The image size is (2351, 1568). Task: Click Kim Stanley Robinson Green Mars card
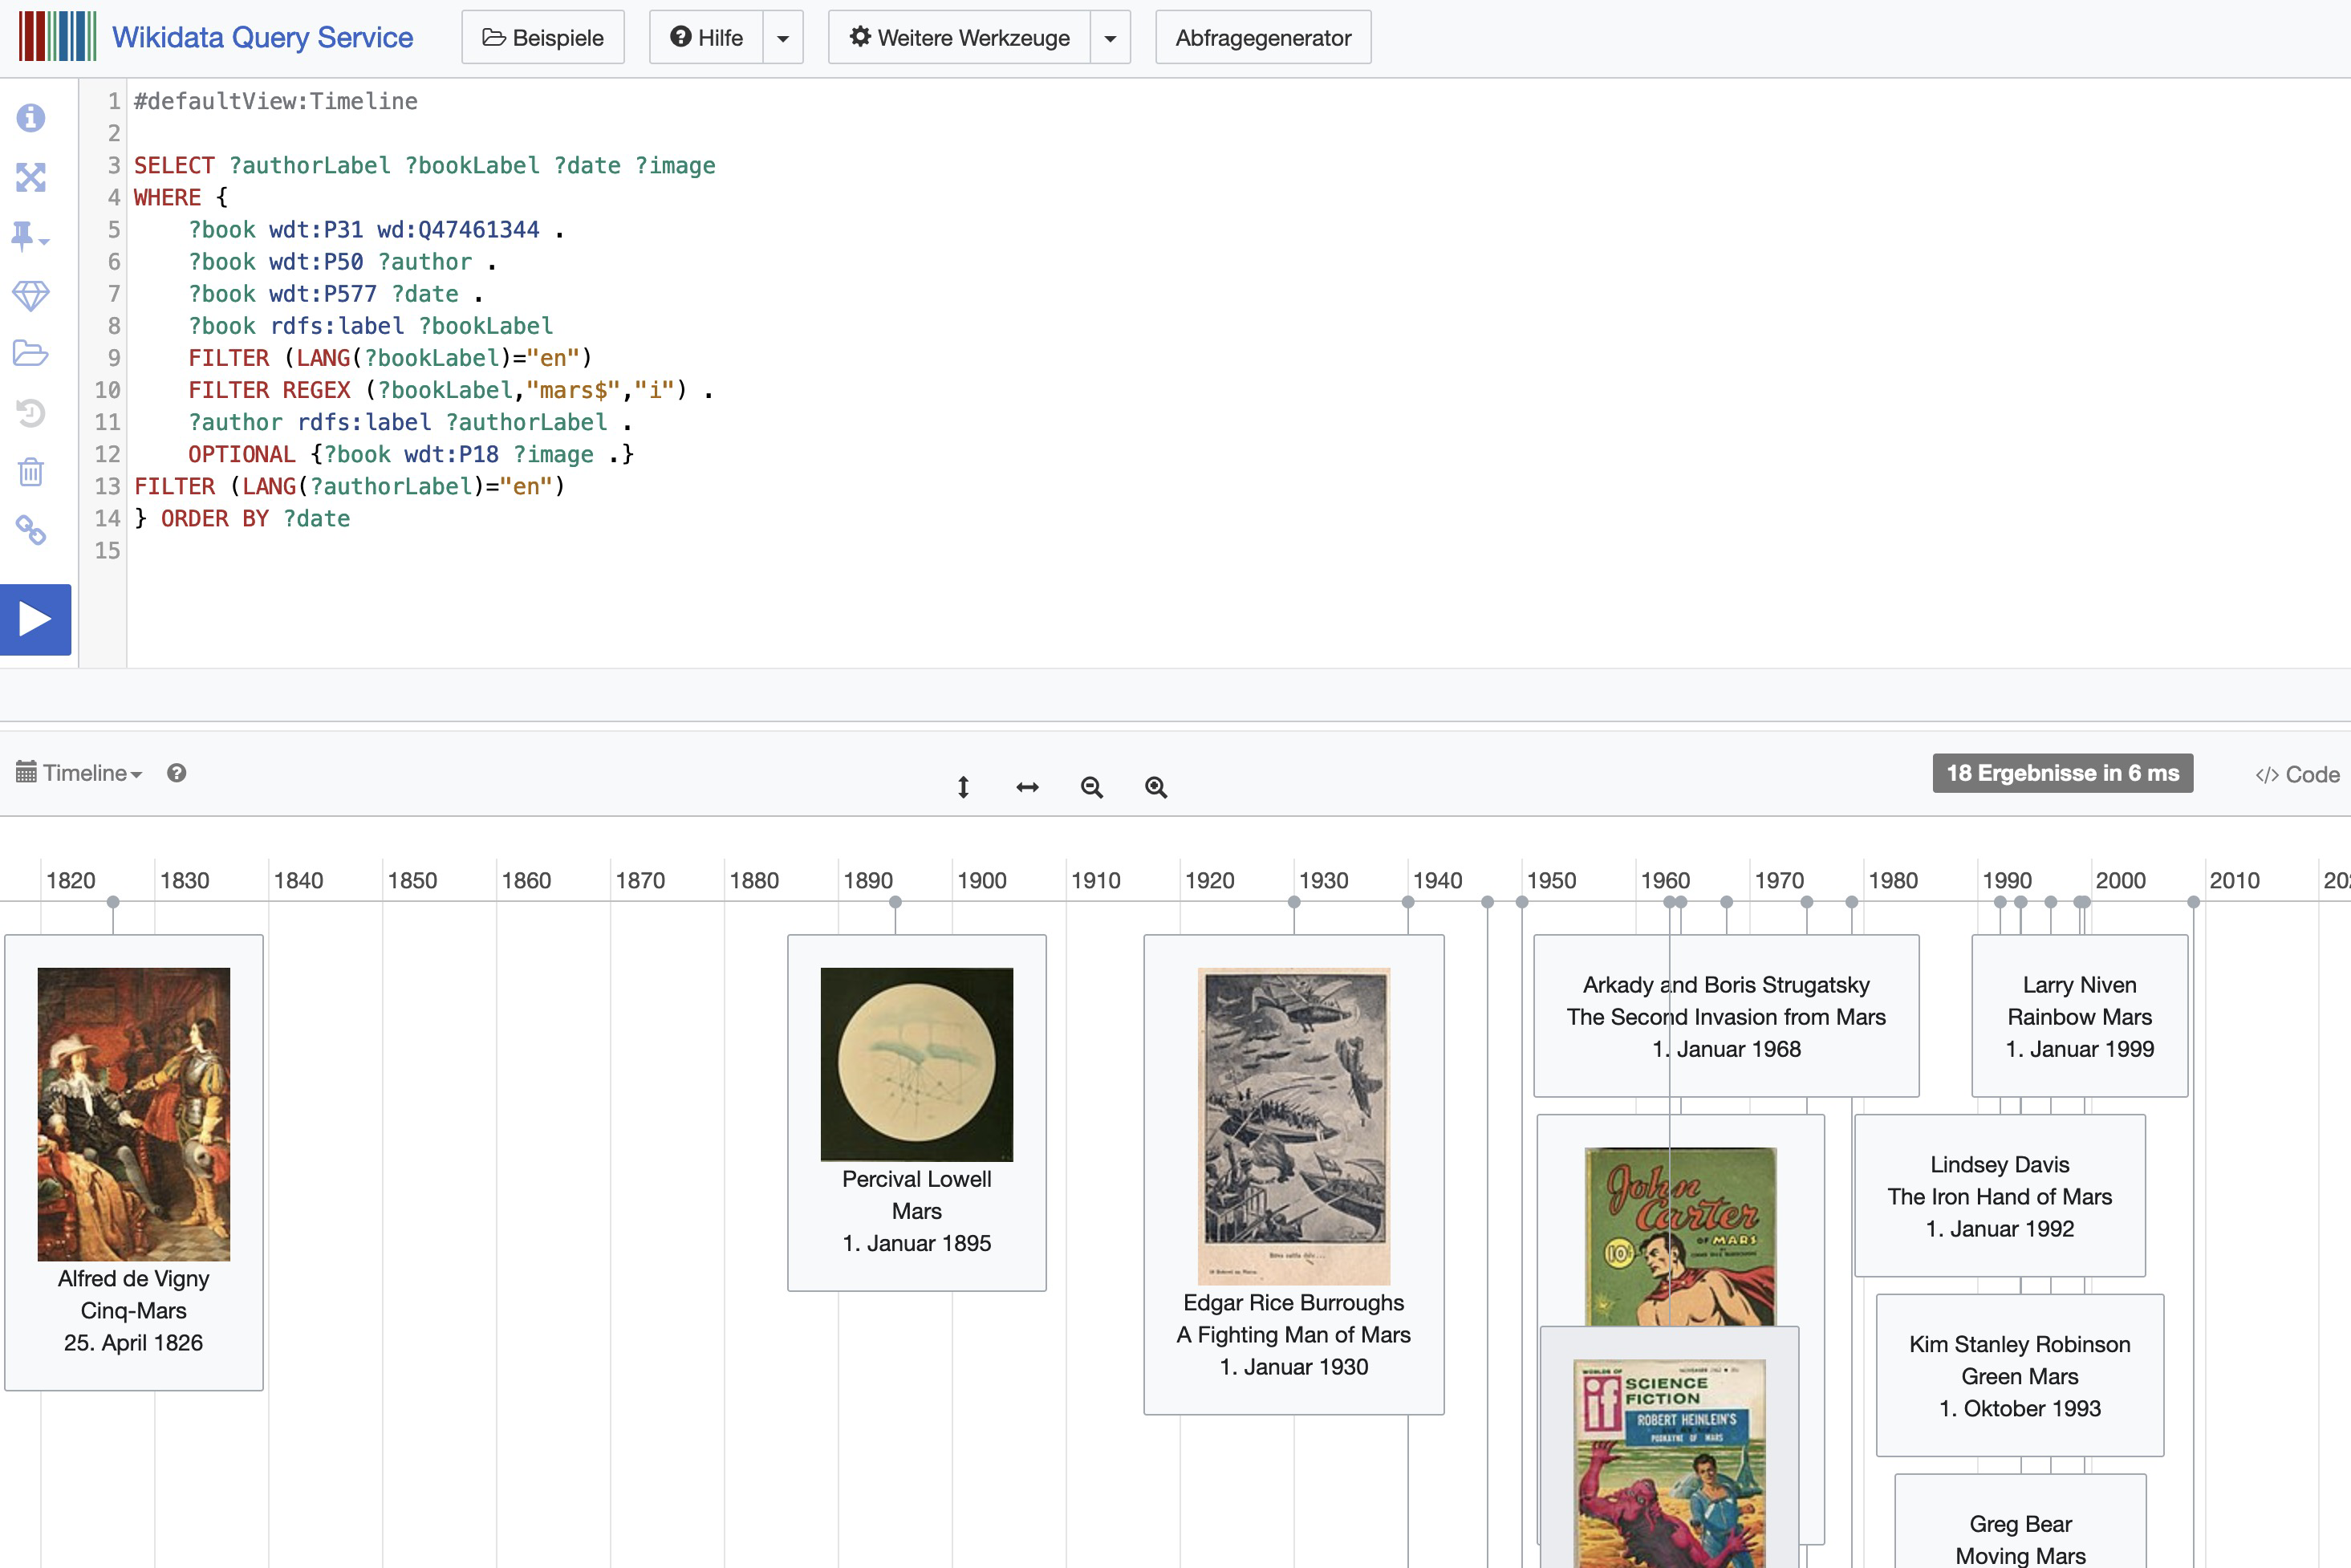click(2020, 1375)
